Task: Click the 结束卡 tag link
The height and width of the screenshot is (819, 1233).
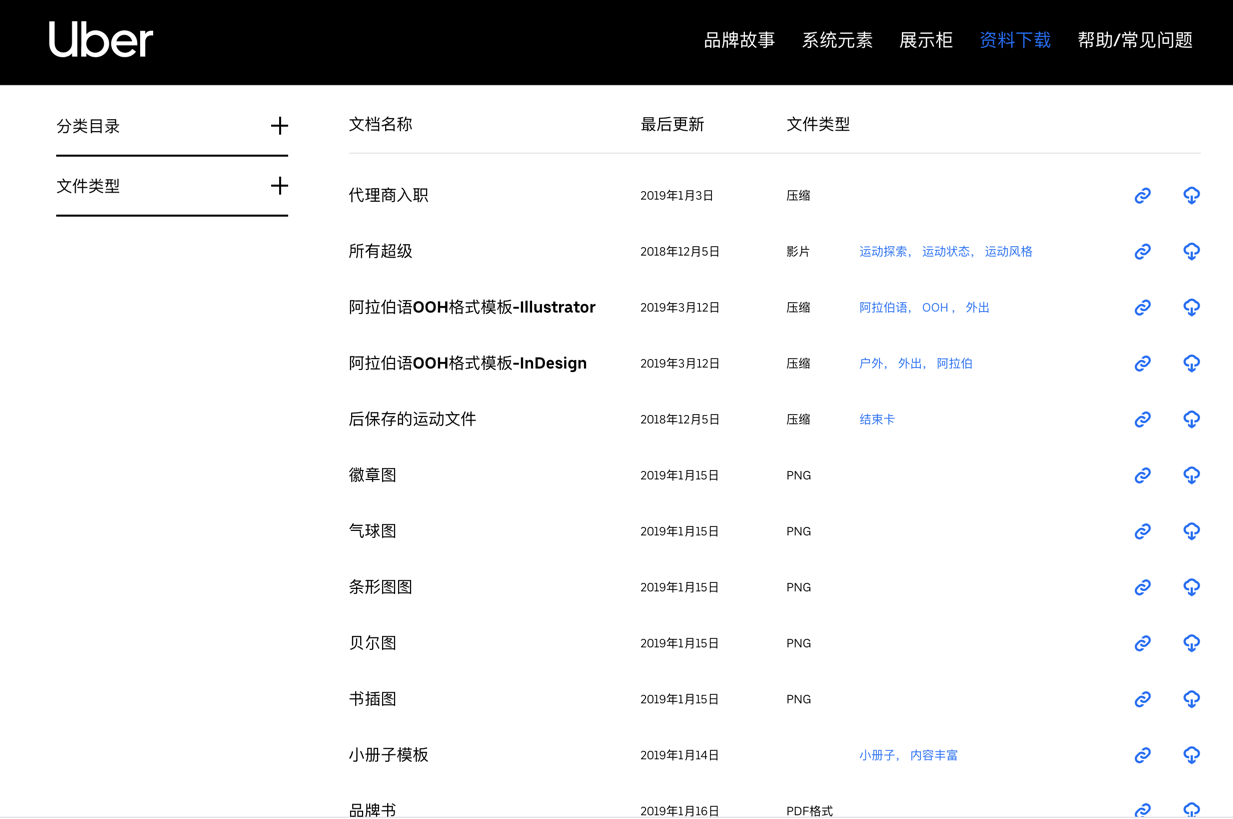Action: click(877, 420)
